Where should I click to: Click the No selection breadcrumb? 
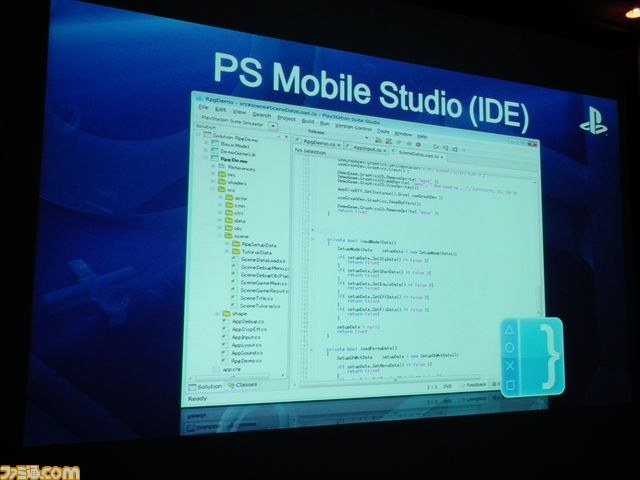coord(310,151)
